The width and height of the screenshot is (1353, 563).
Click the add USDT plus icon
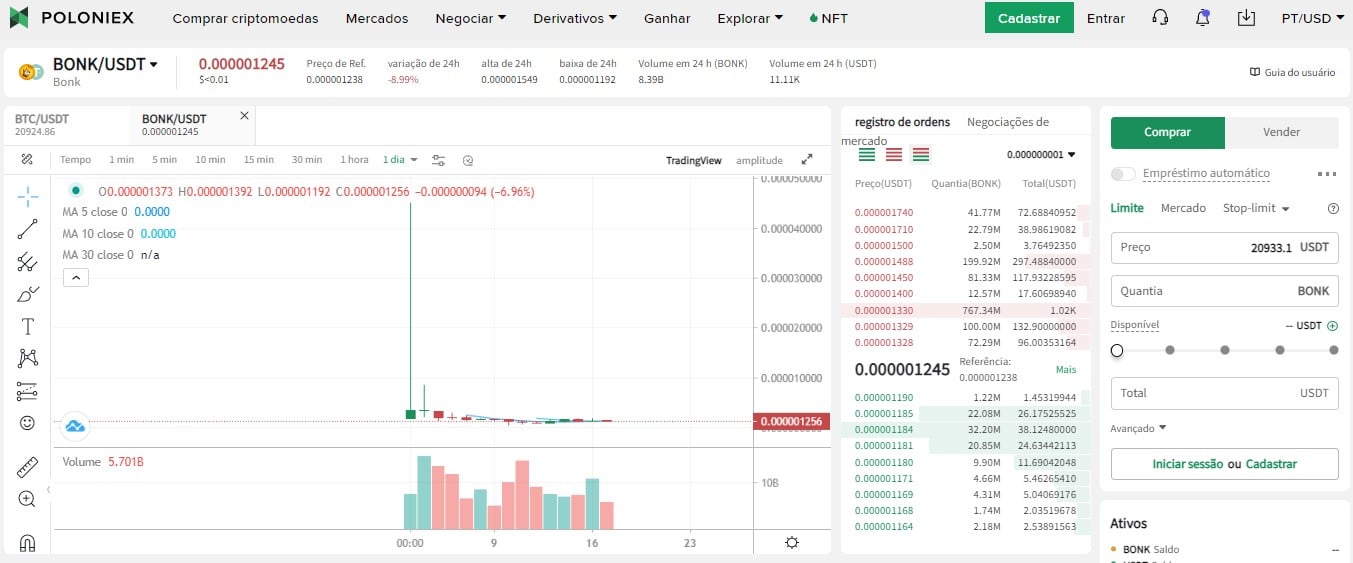[x=1332, y=326]
